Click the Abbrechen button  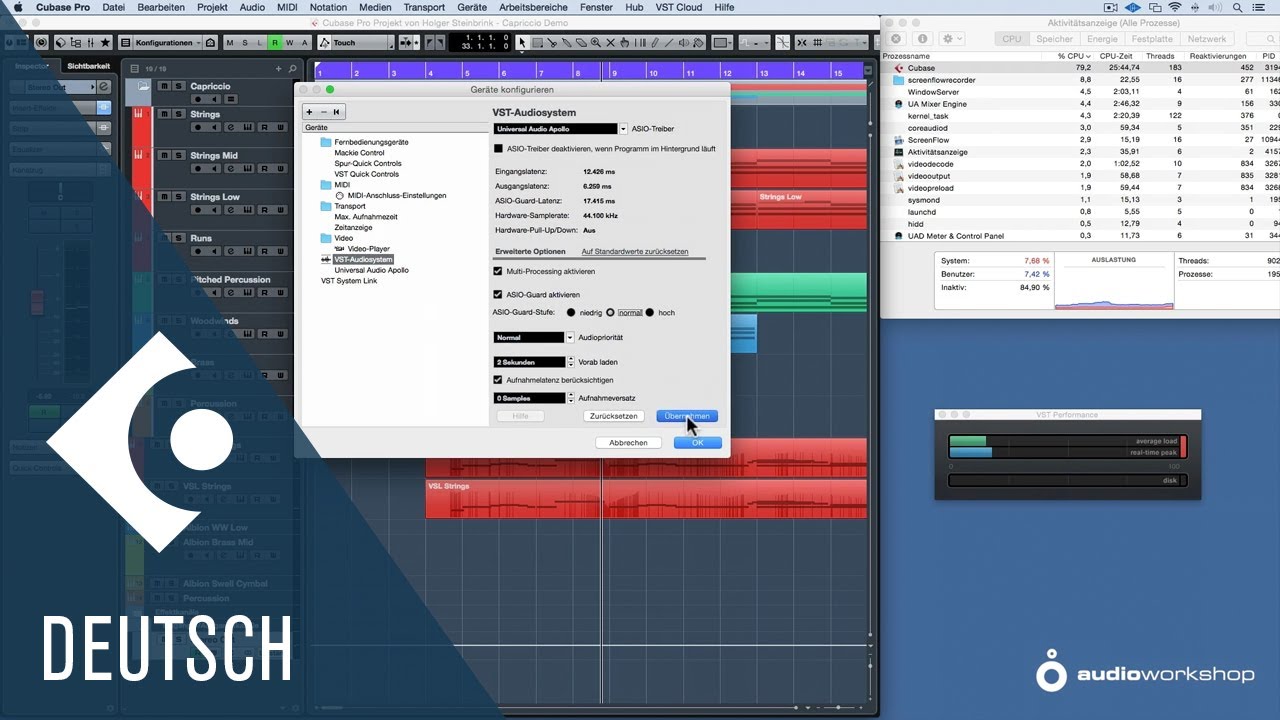coord(628,443)
